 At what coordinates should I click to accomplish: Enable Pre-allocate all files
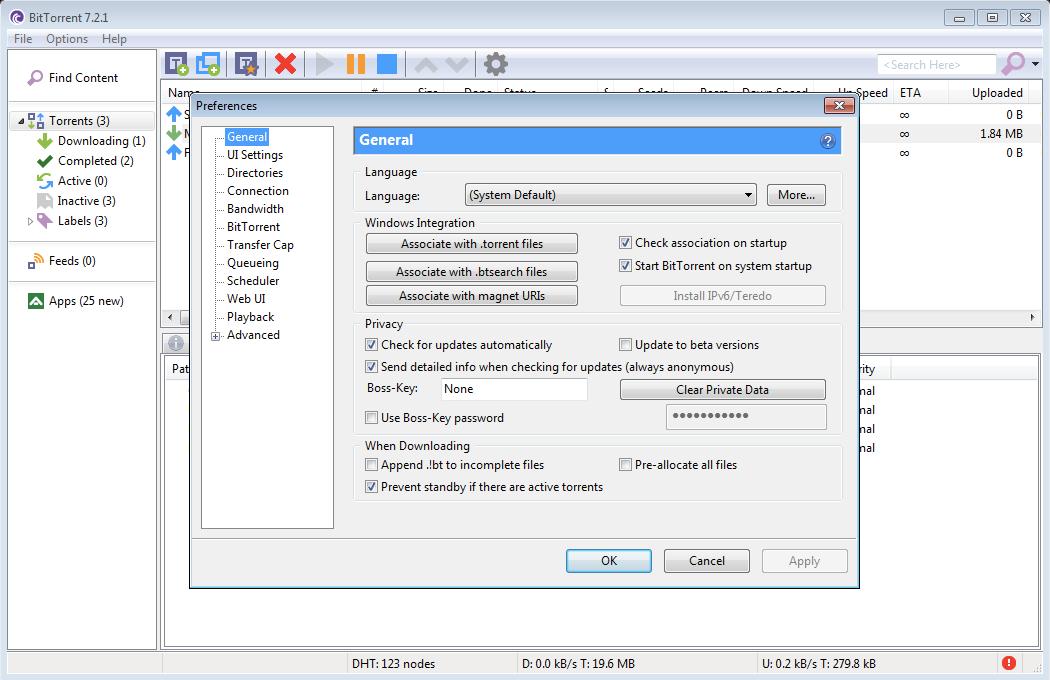point(625,464)
